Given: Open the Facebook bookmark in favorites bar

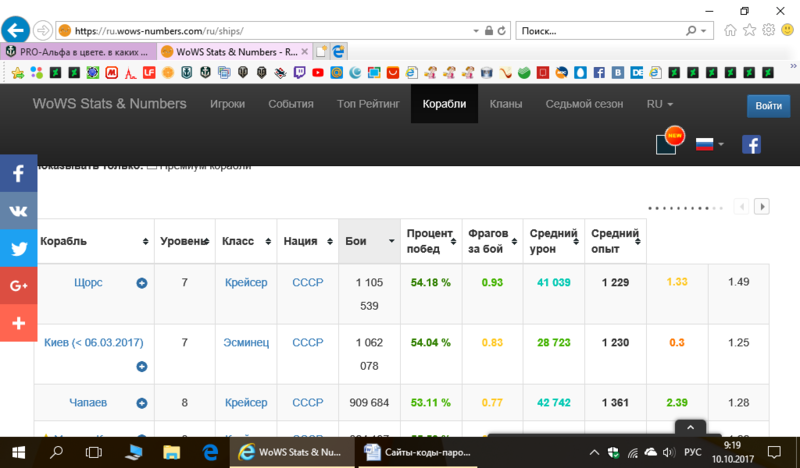Looking at the screenshot, I should coord(599,72).
